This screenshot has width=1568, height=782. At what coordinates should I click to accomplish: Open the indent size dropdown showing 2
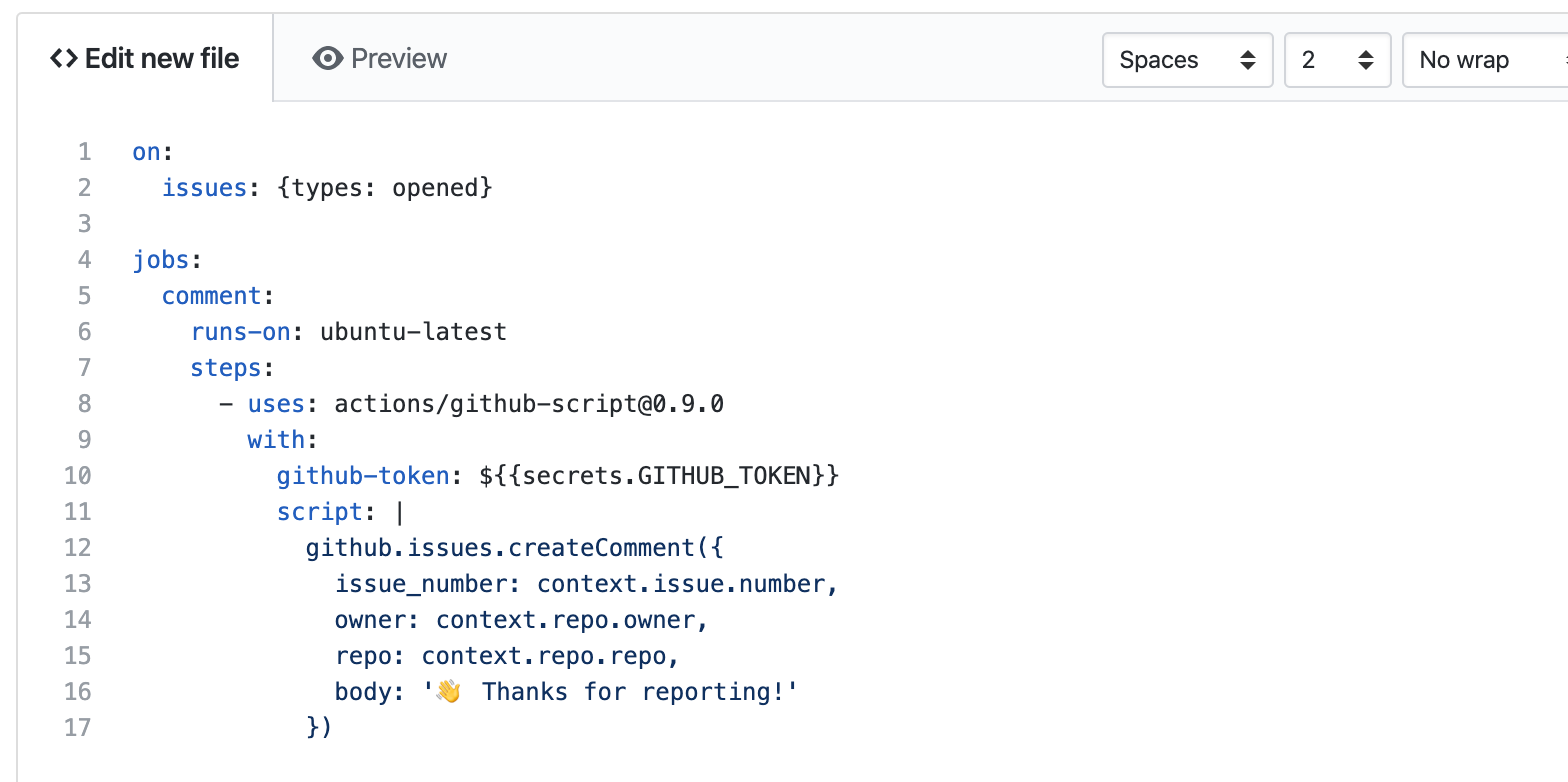[x=1337, y=60]
